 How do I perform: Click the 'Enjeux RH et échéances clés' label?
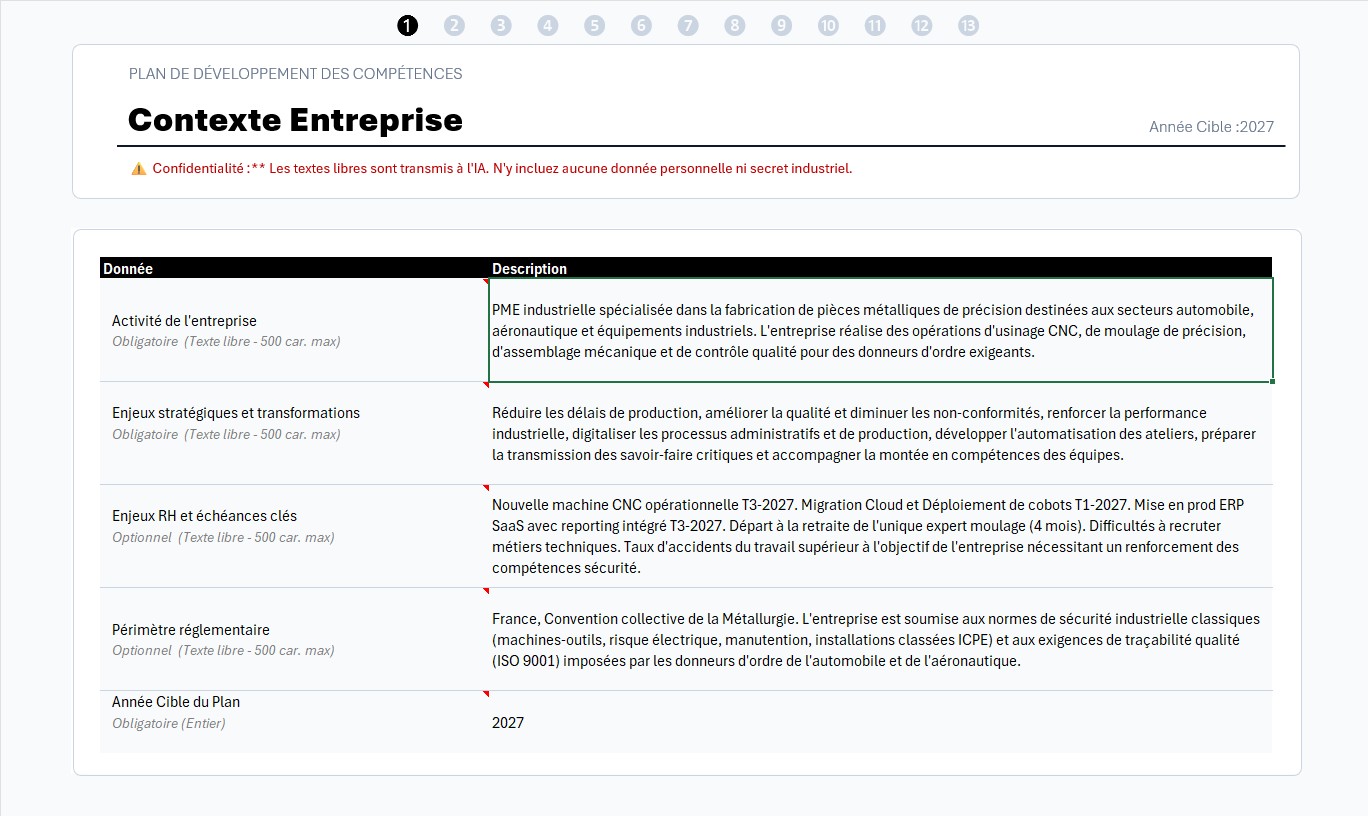coord(204,516)
